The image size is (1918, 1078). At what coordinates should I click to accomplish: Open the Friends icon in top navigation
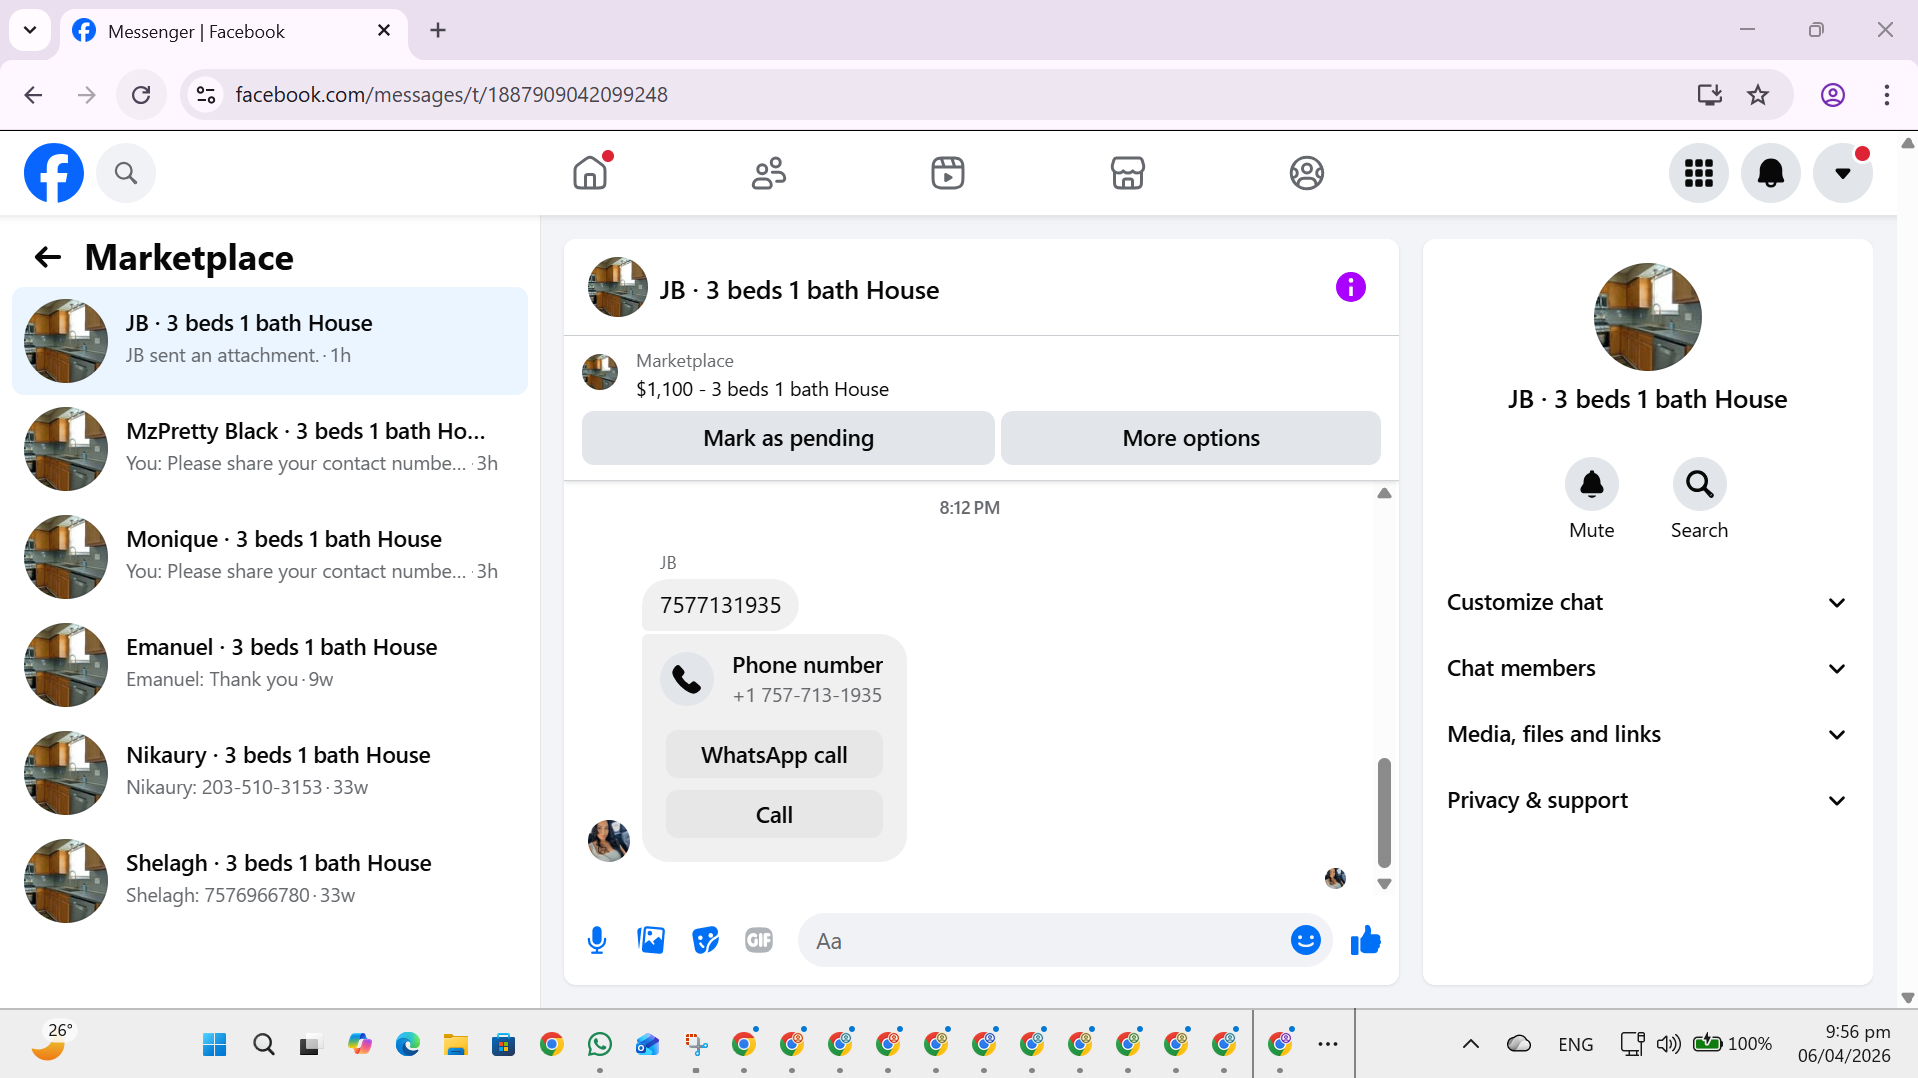click(x=769, y=173)
